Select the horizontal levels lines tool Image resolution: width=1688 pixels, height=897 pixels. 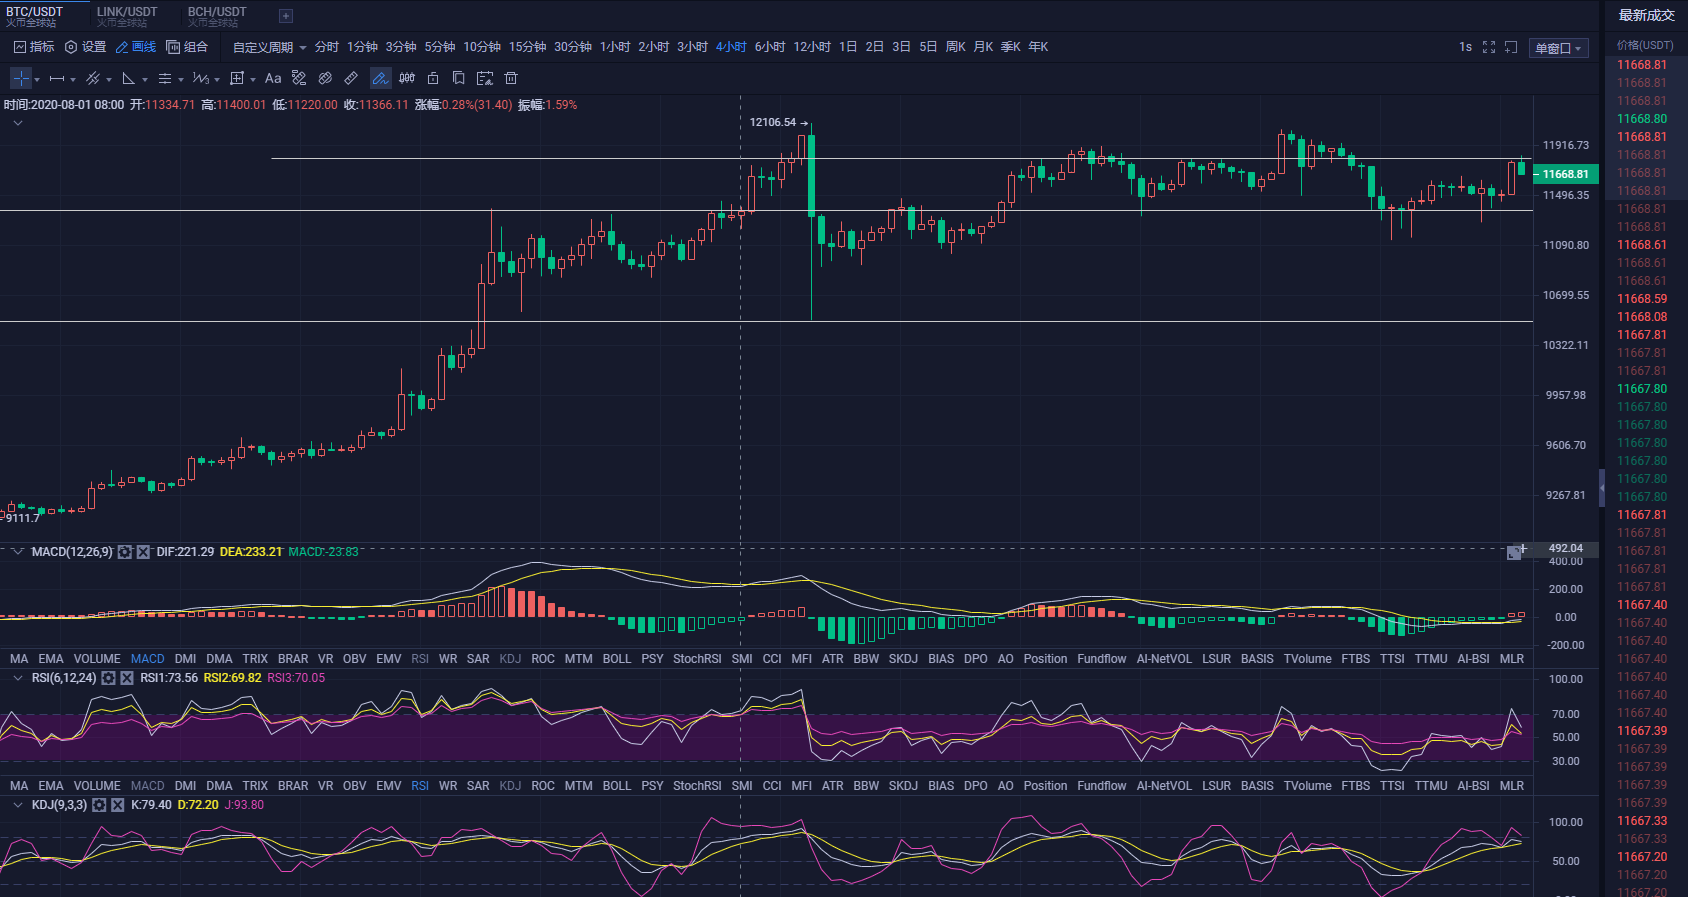point(165,79)
